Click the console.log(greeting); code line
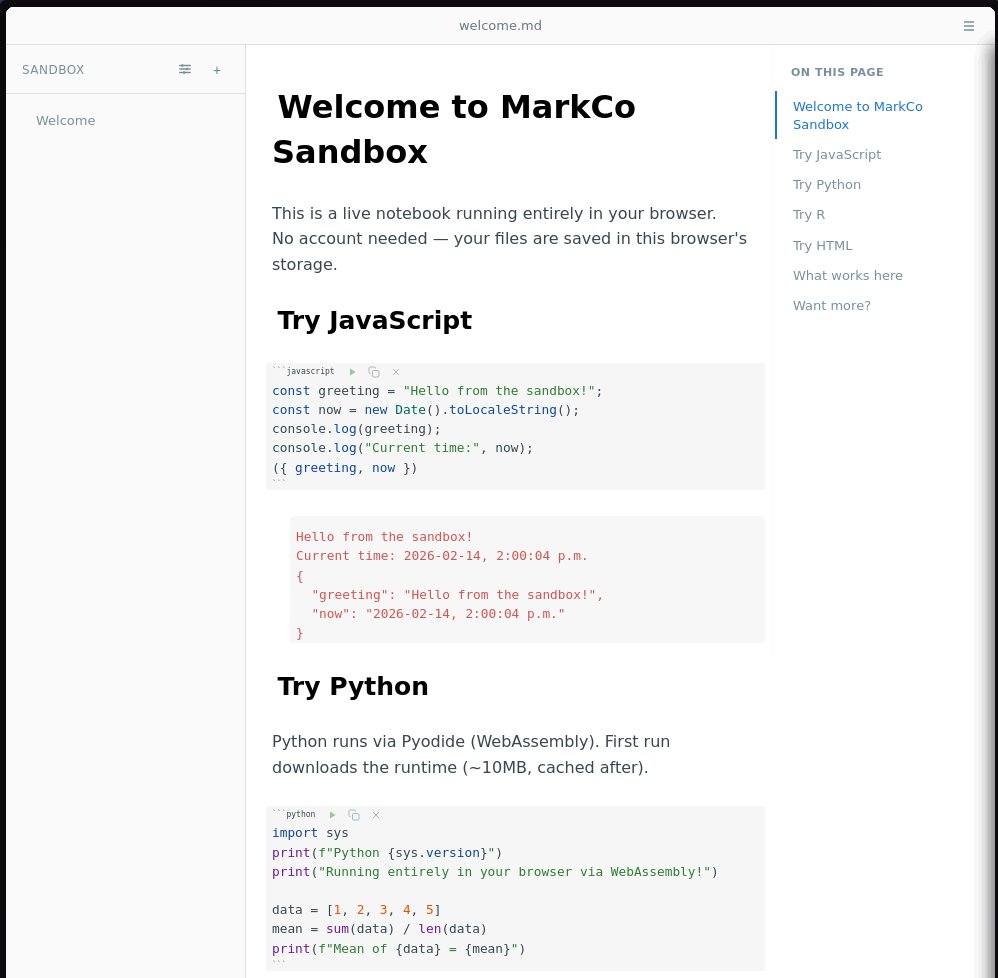The width and height of the screenshot is (998, 978). coord(356,429)
